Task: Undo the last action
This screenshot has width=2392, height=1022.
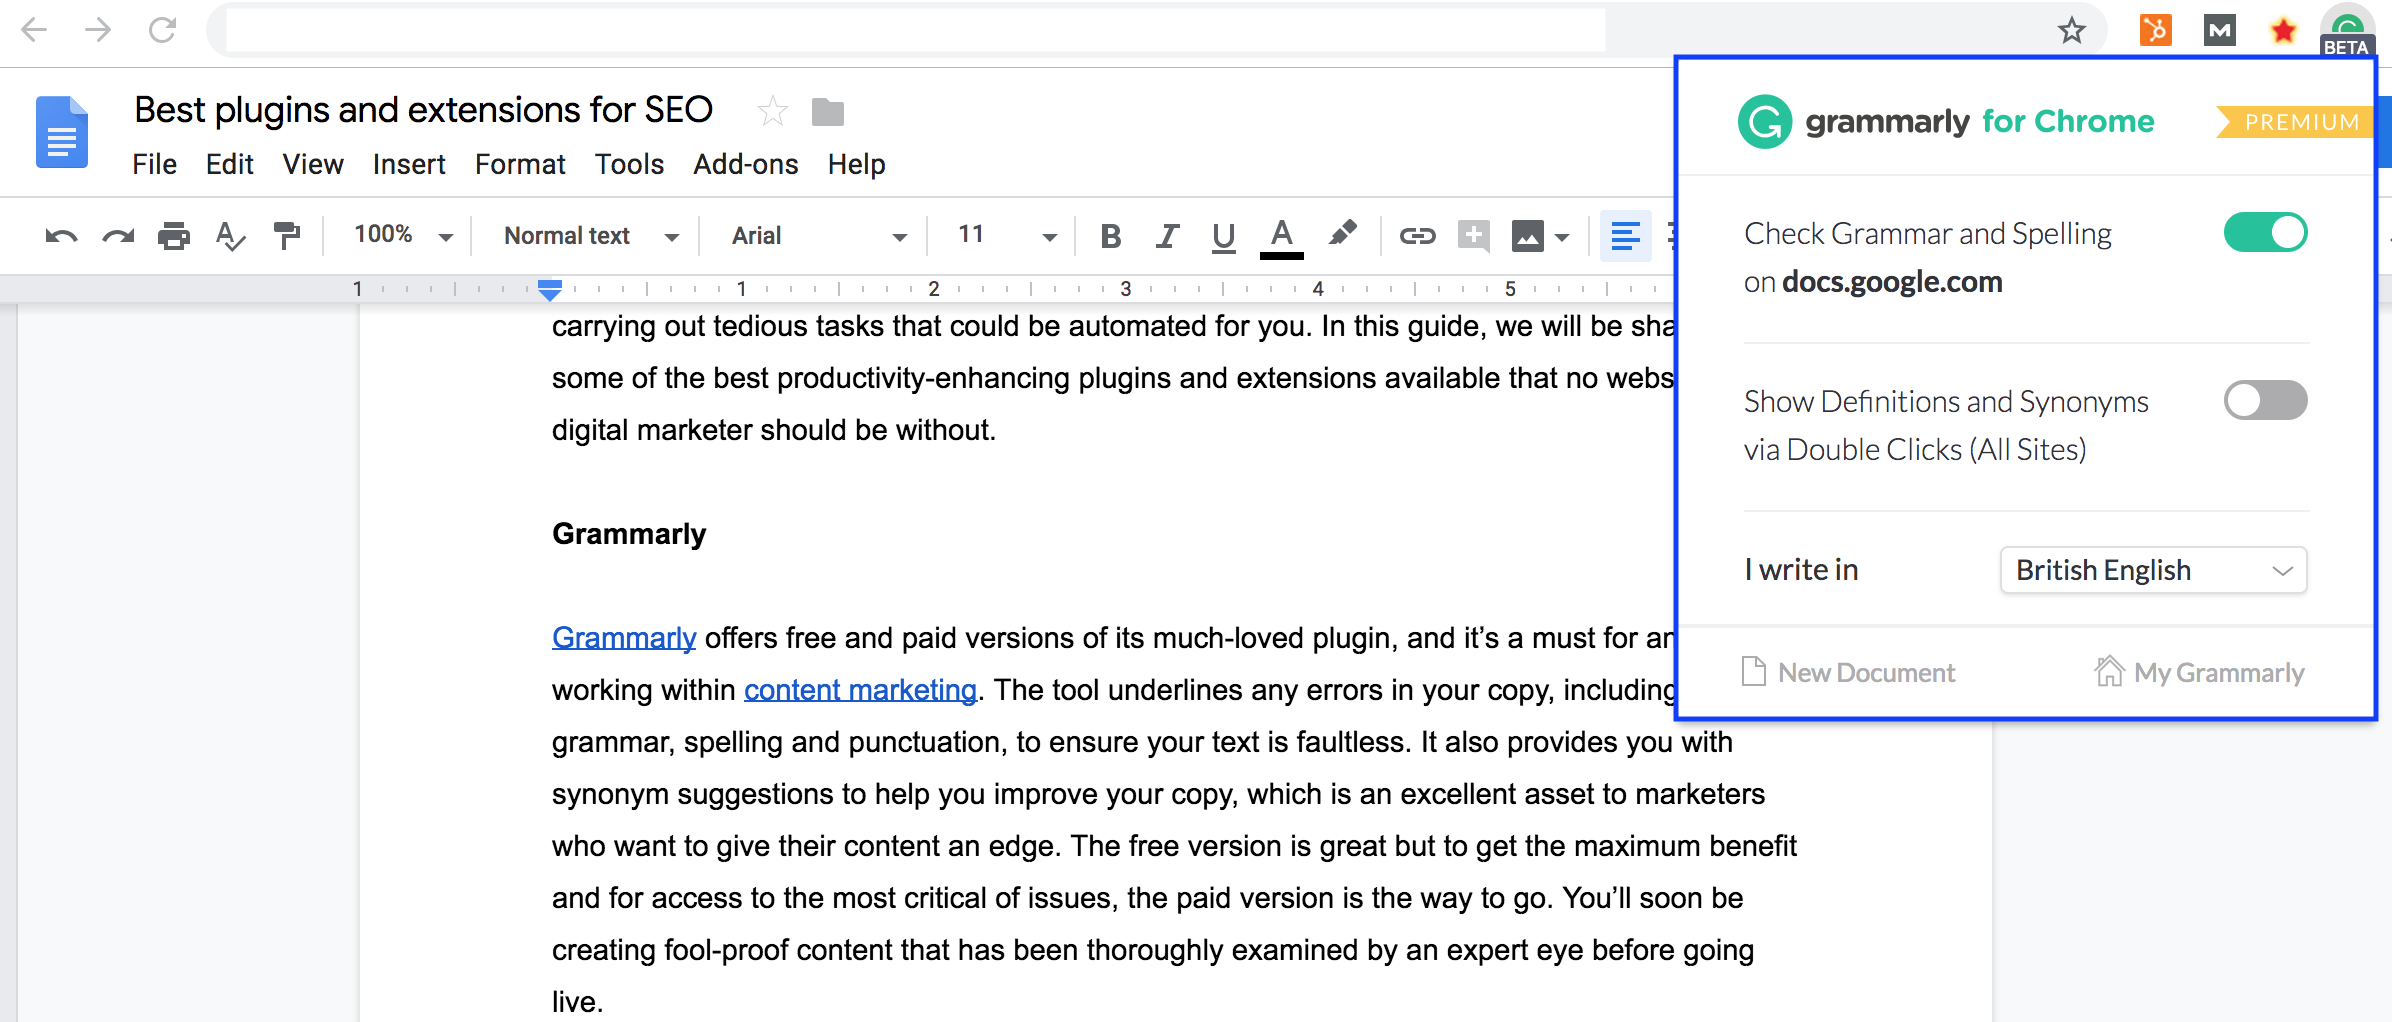Action: click(x=61, y=236)
